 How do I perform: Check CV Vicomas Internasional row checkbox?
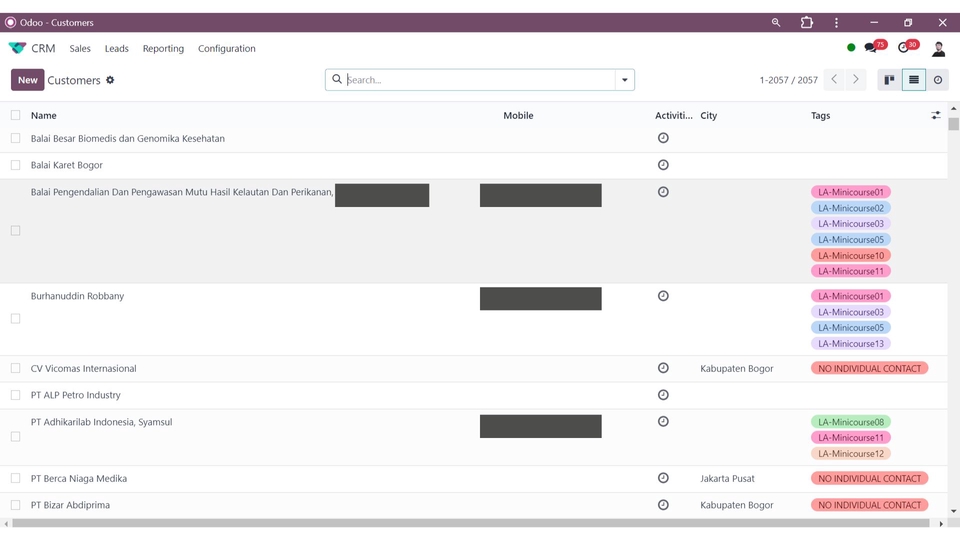click(x=15, y=369)
